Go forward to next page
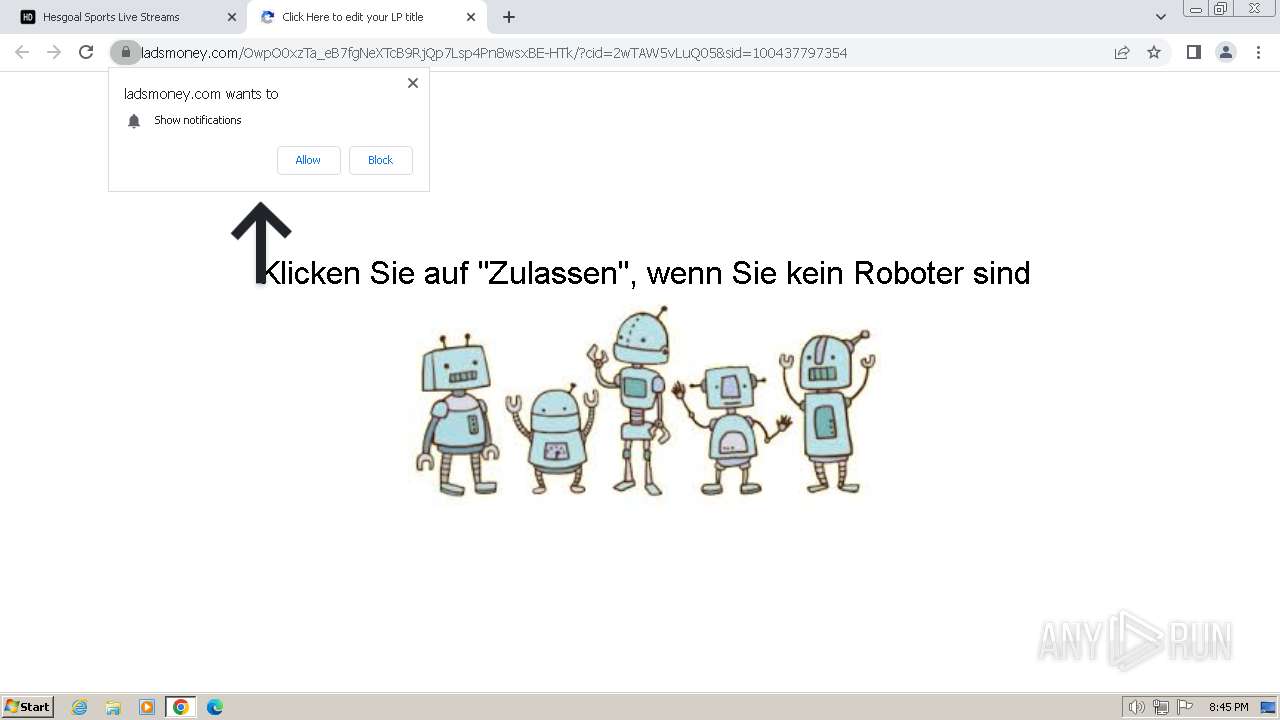The width and height of the screenshot is (1280, 720). pos(54,53)
